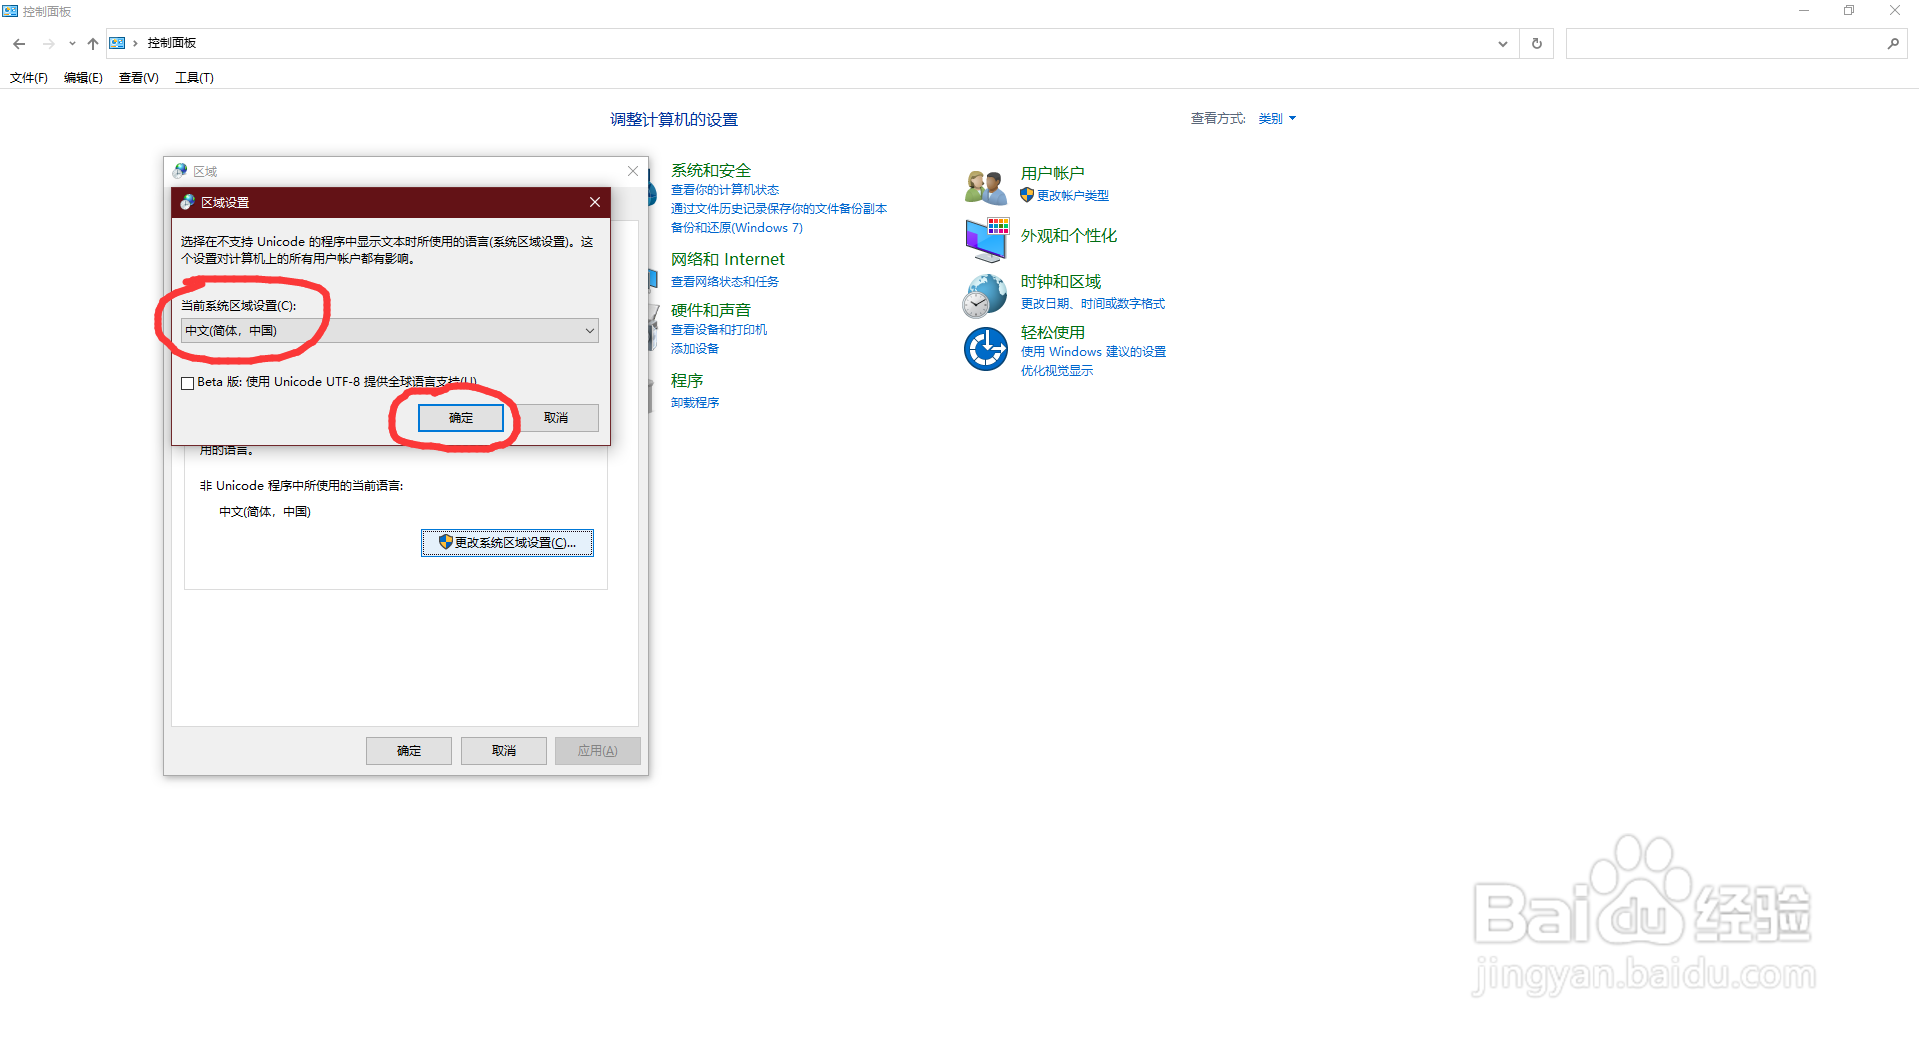This screenshot has width=1919, height=1039.
Task: Click 确定 in the 区域 window
Action: [409, 751]
